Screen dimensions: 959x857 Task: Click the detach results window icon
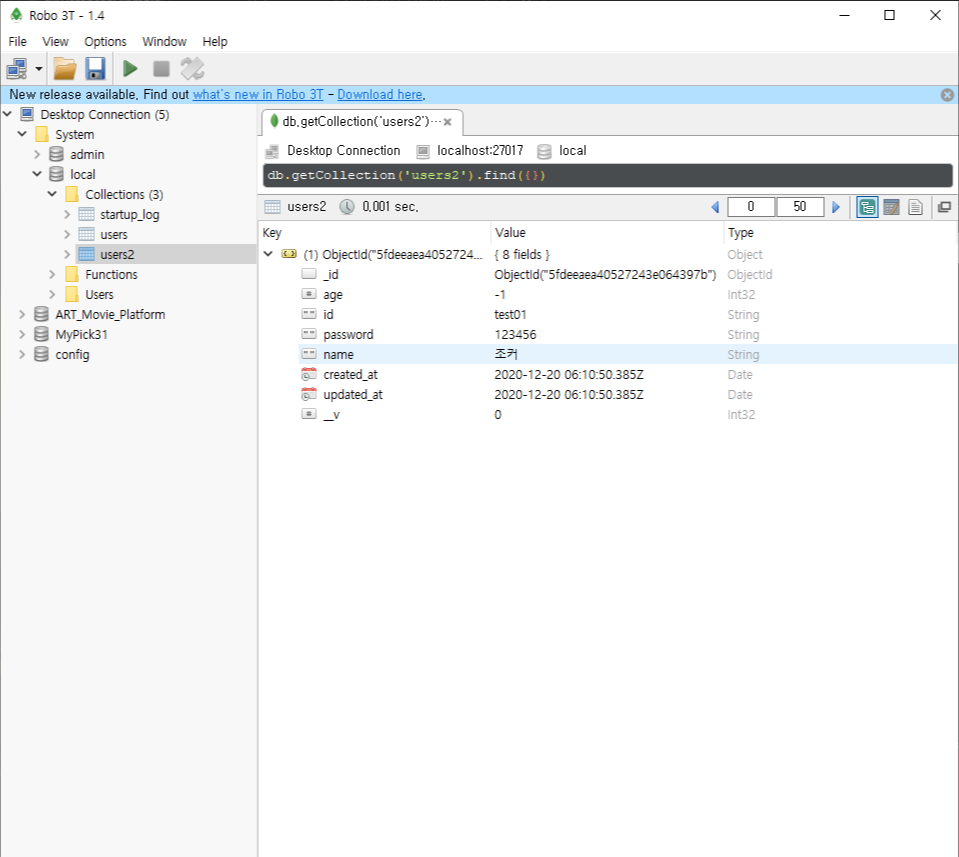[x=944, y=207]
